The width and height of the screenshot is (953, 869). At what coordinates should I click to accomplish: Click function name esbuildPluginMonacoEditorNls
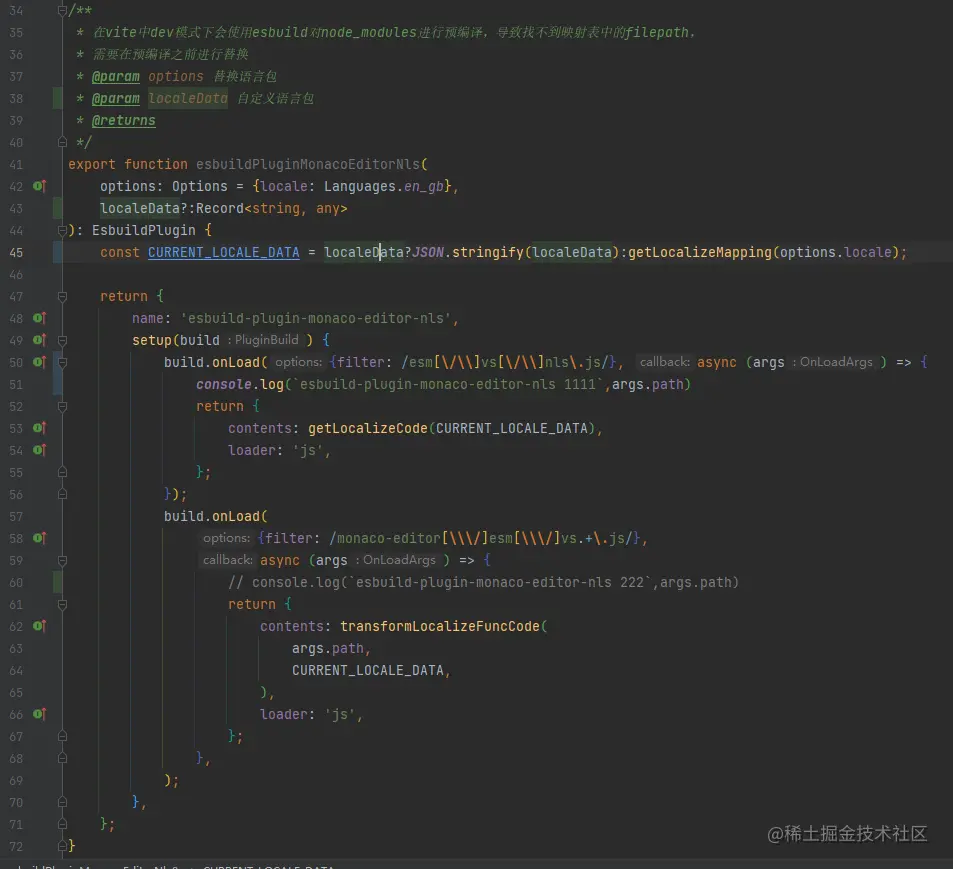click(x=308, y=165)
